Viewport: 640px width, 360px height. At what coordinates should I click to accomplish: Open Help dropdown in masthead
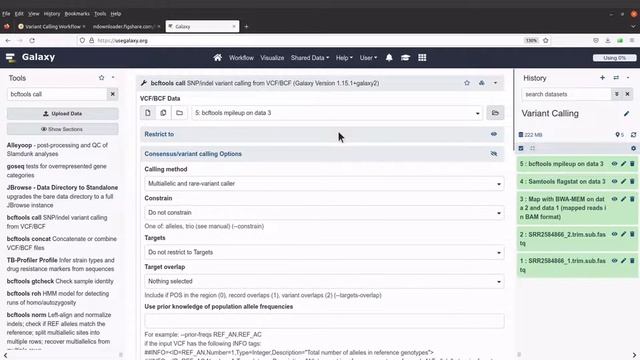click(x=344, y=58)
